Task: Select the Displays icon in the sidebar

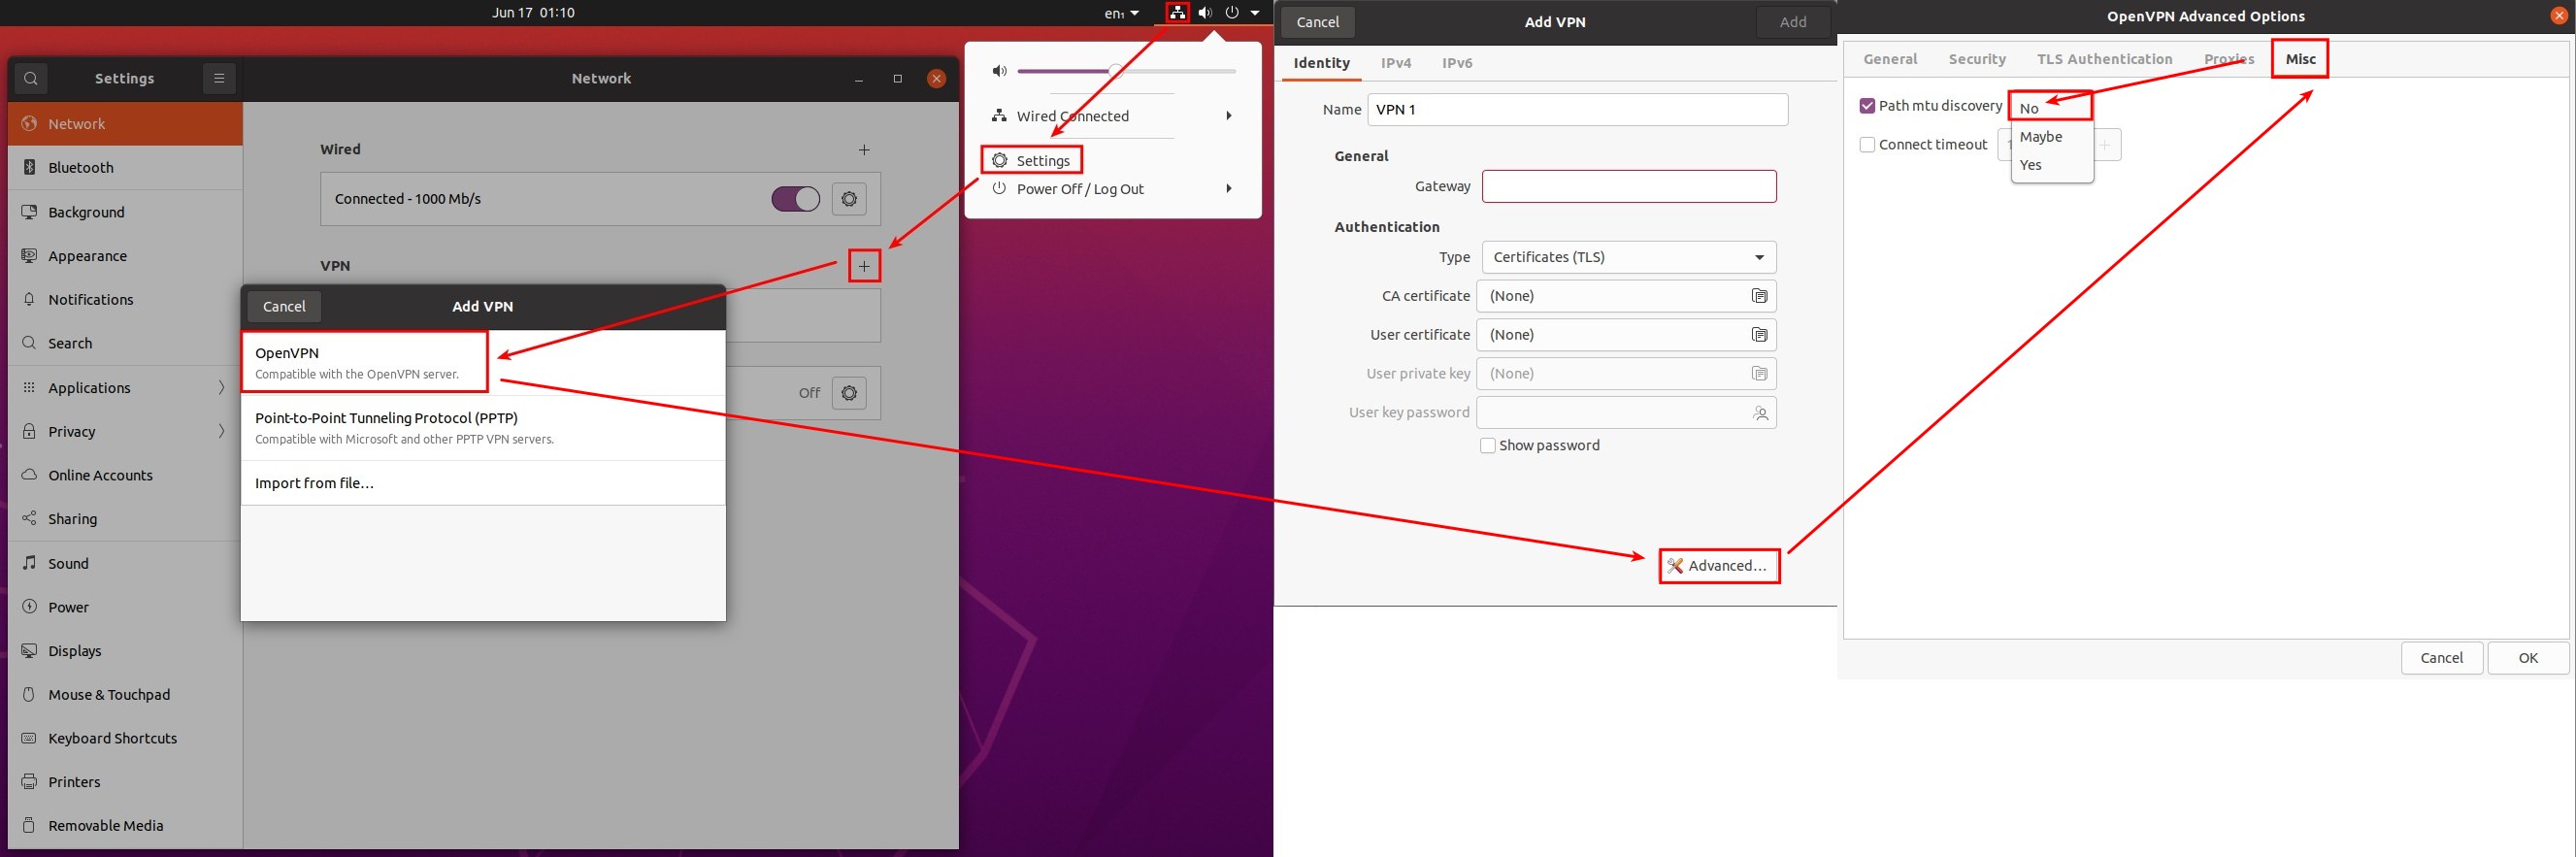Action: click(29, 650)
